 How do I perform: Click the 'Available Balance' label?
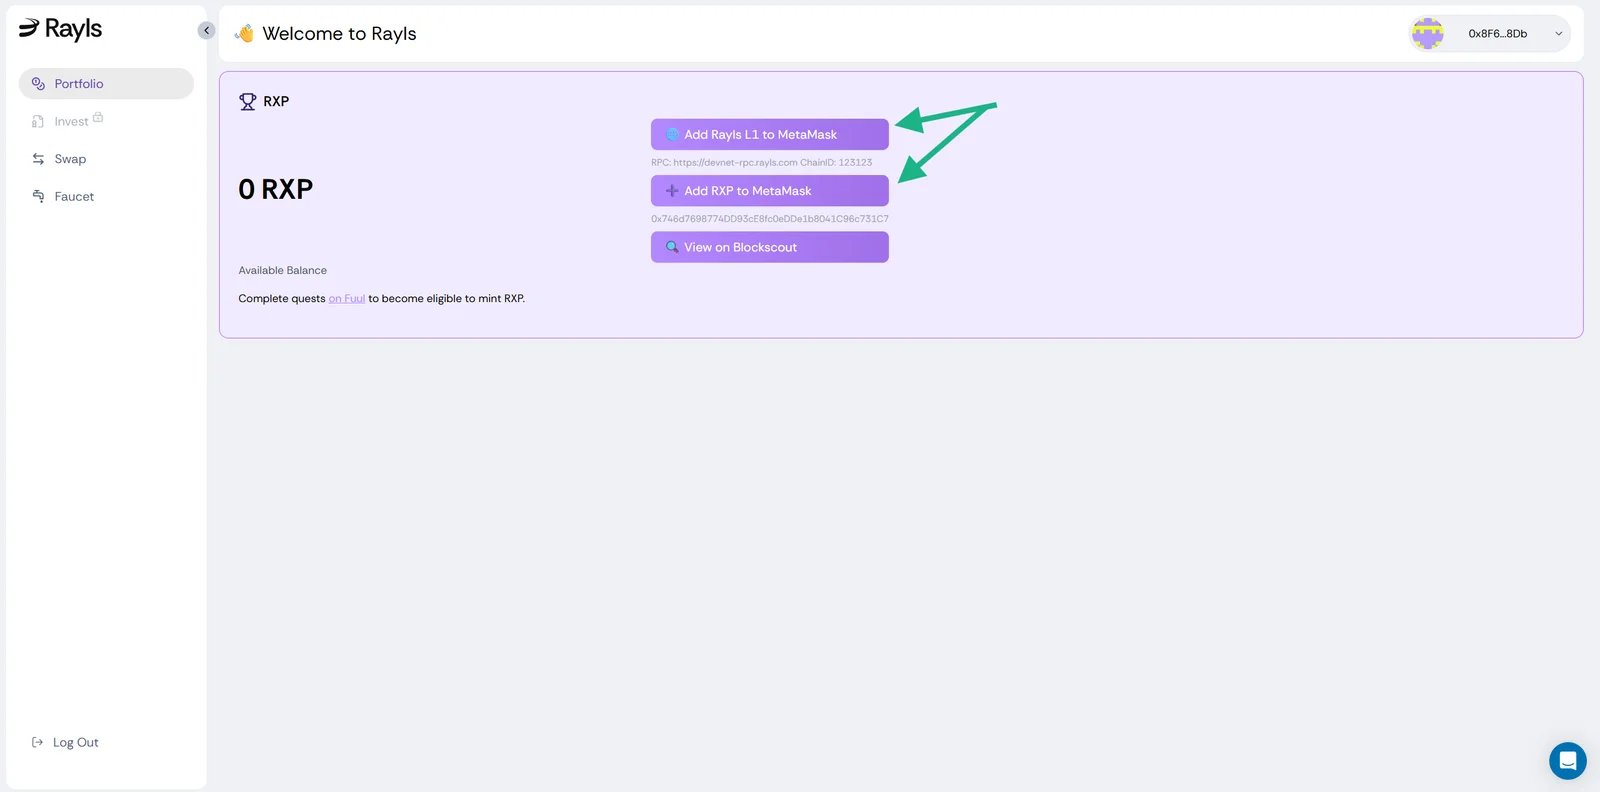point(283,271)
